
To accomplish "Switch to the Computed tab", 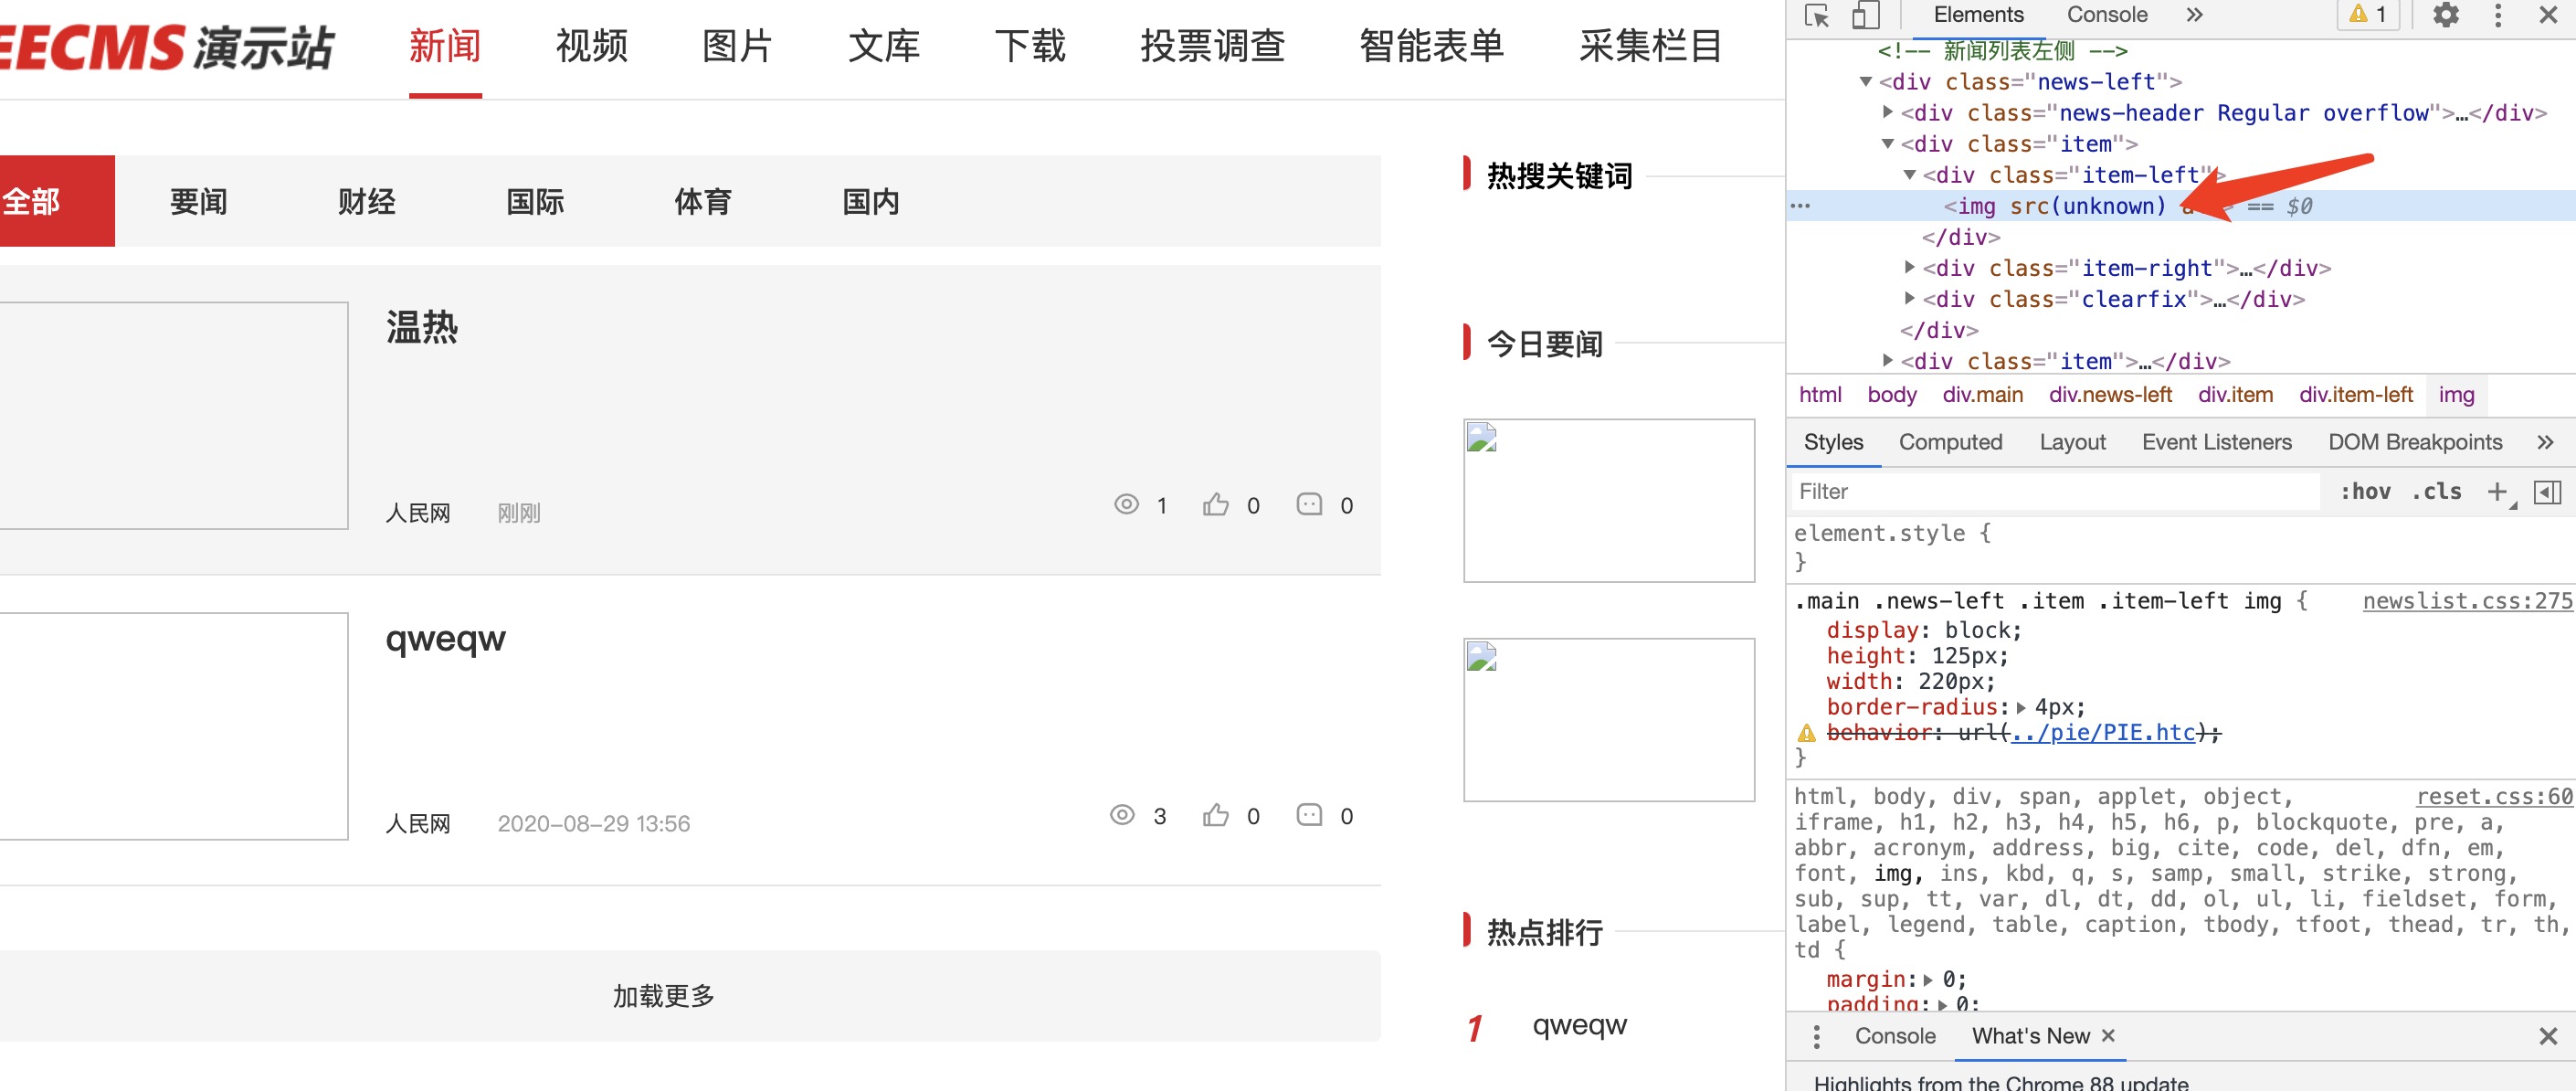I will coord(1950,442).
